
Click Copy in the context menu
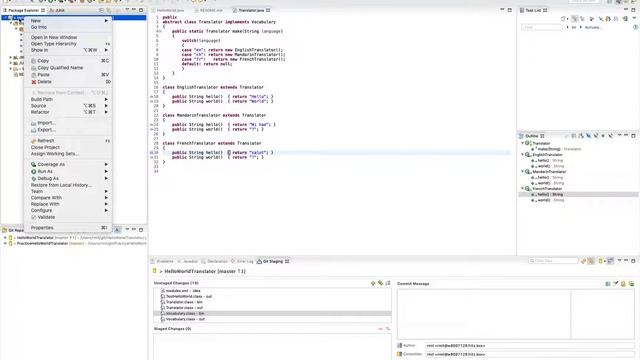pos(68,60)
